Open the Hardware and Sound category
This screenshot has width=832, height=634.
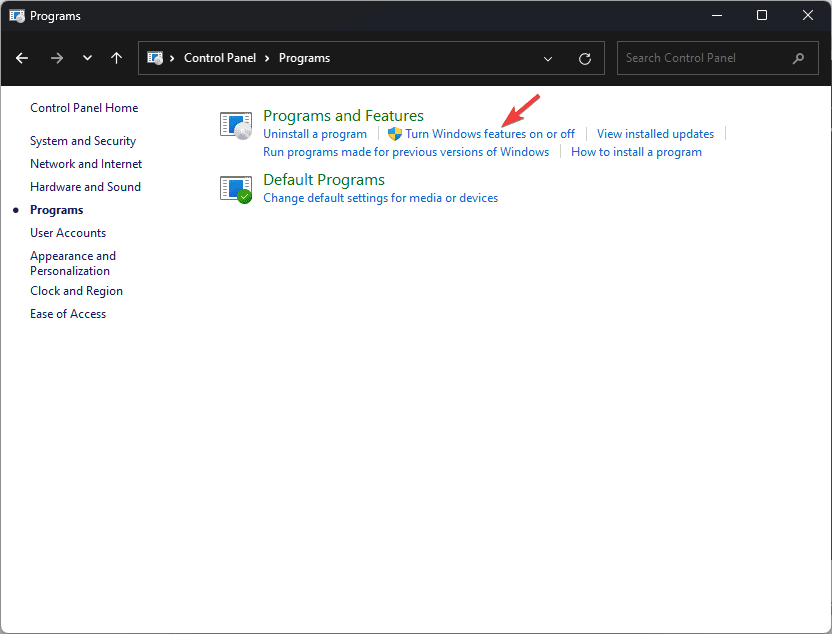(85, 186)
